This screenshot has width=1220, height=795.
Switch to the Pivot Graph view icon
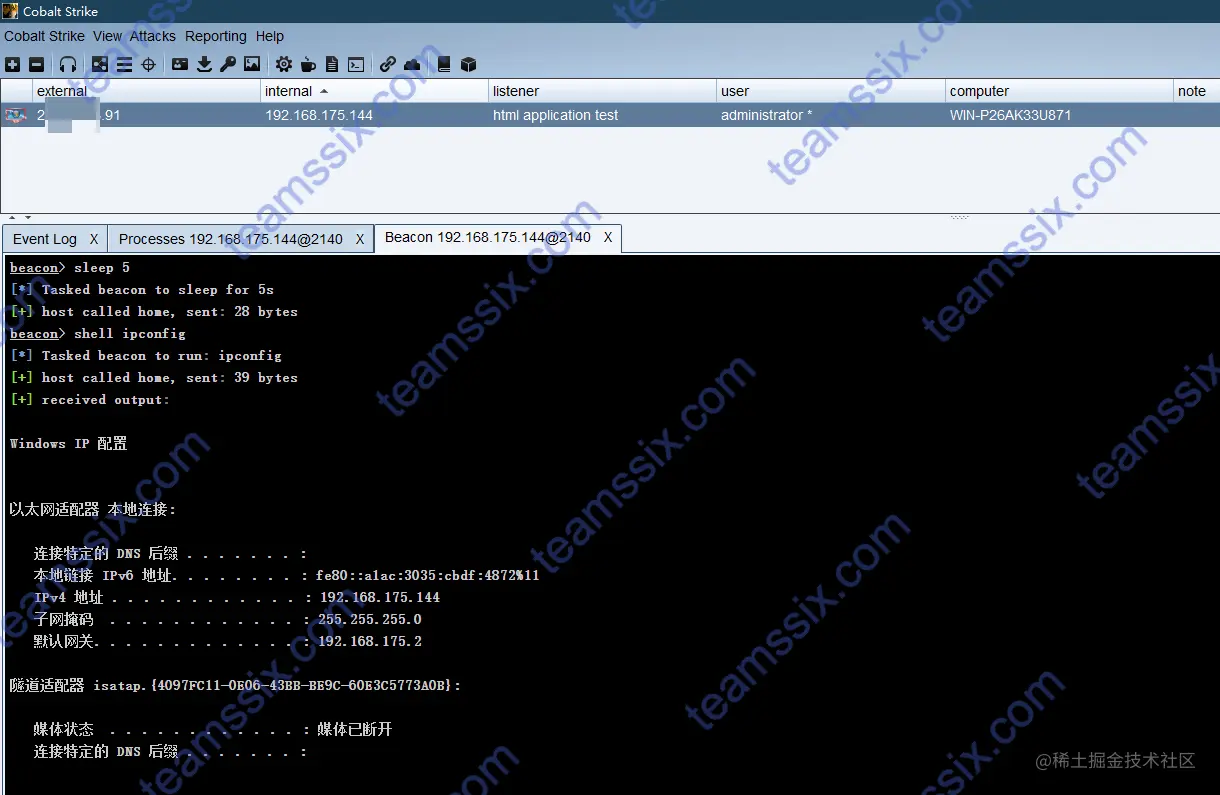point(100,64)
